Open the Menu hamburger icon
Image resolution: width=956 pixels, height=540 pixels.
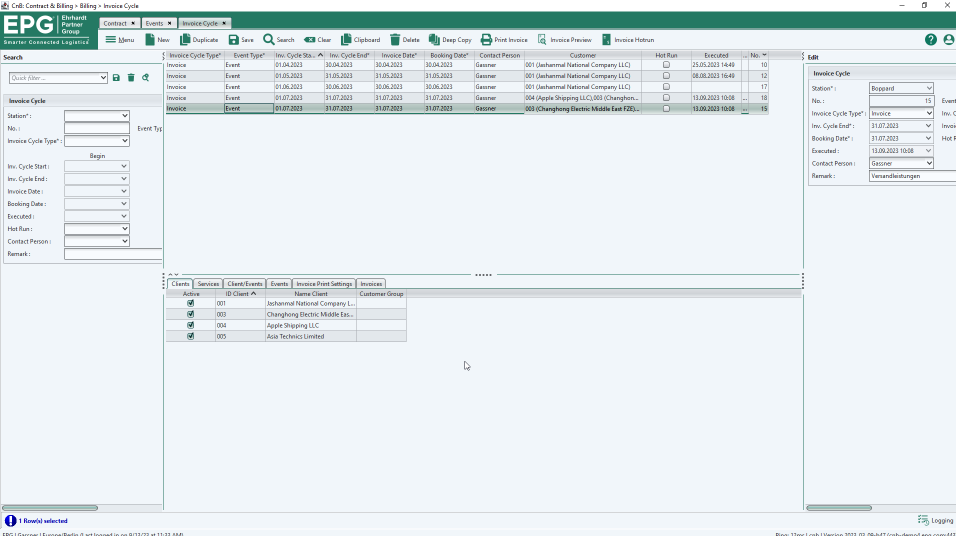point(110,40)
